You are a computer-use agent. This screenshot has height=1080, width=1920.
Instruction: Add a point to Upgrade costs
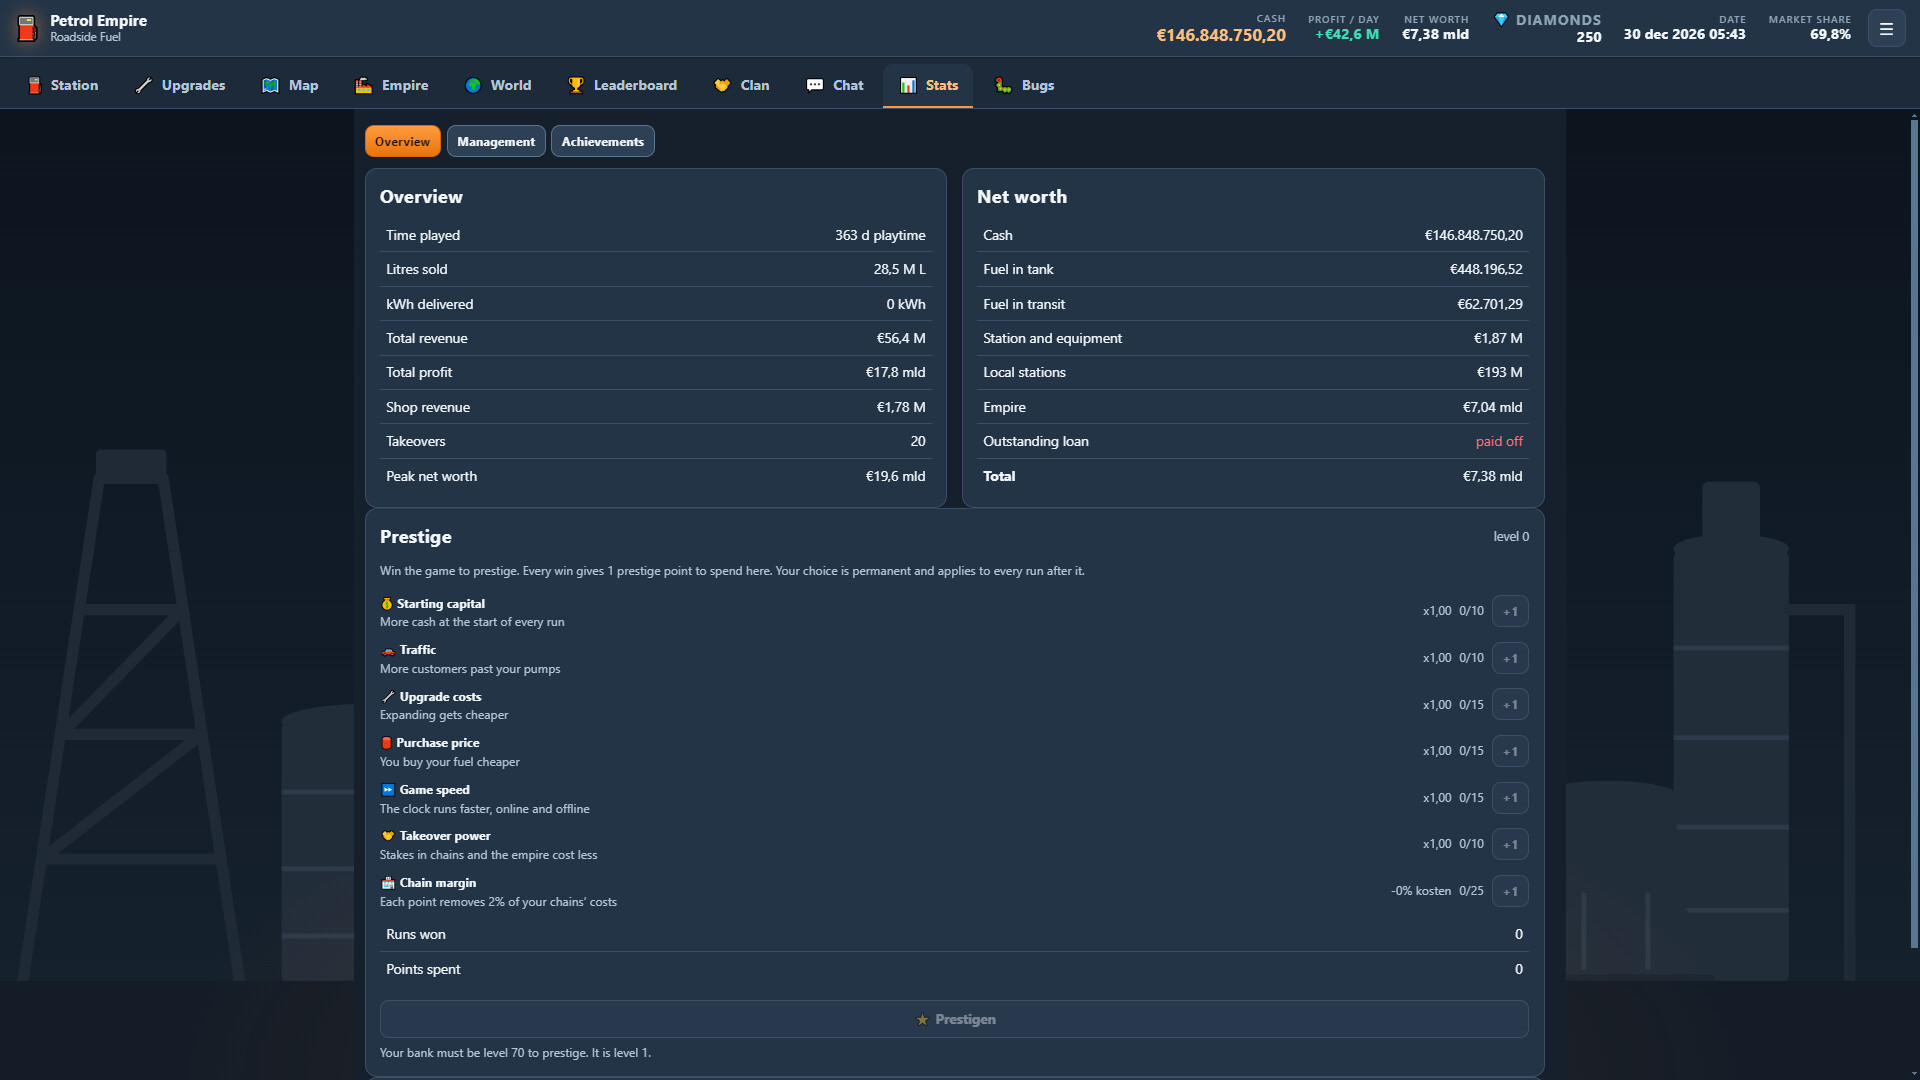click(x=1510, y=704)
